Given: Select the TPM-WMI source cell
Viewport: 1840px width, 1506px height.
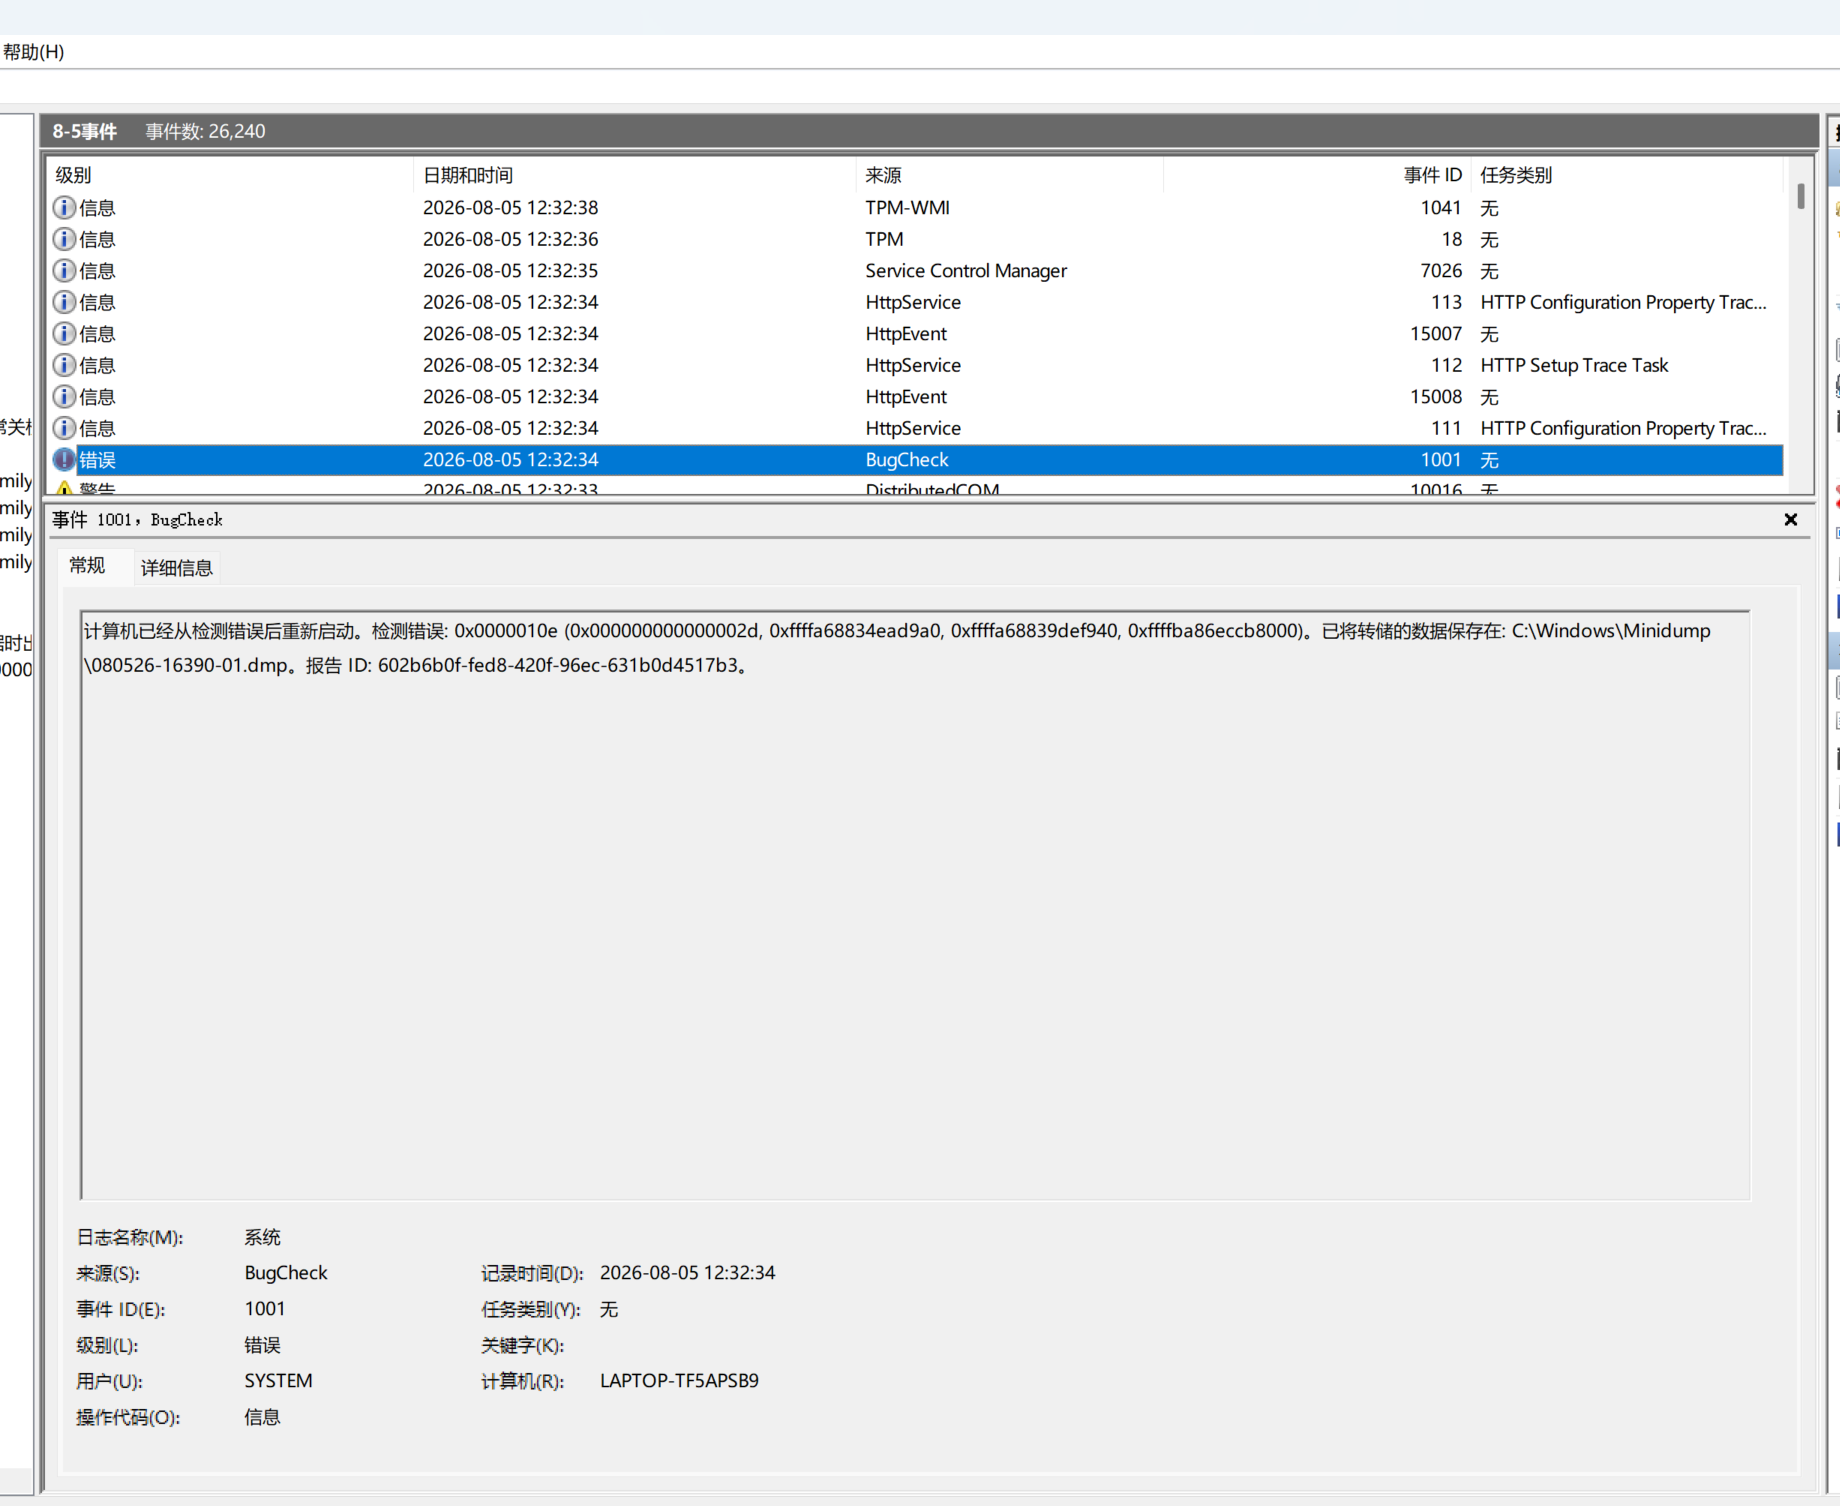Looking at the screenshot, I should [907, 207].
